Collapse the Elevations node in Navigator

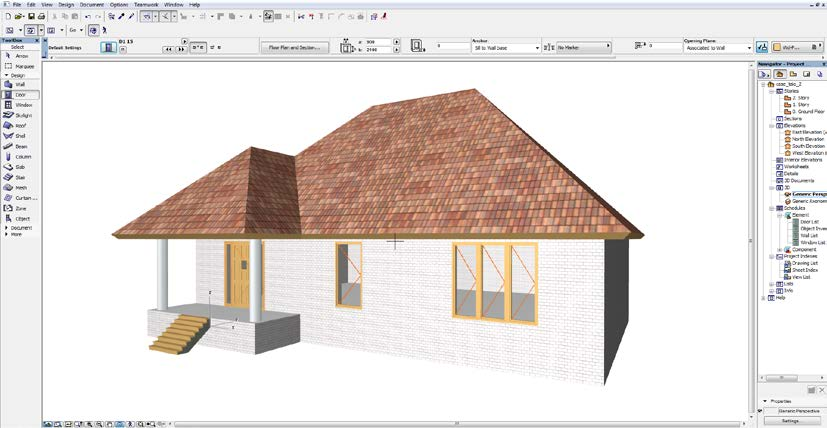(x=771, y=126)
